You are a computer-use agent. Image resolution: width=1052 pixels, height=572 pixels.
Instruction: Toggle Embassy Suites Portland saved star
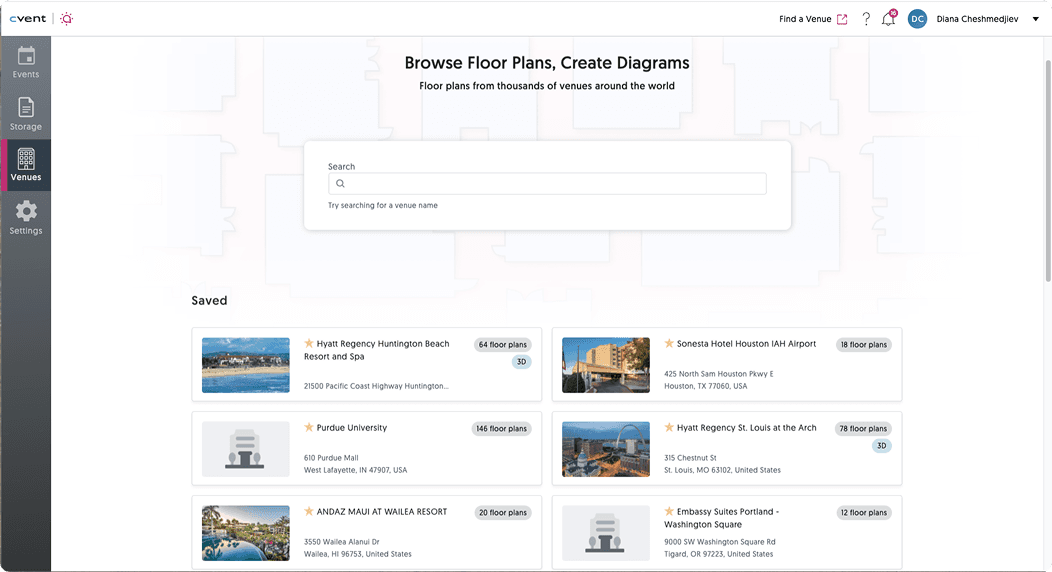(x=669, y=511)
